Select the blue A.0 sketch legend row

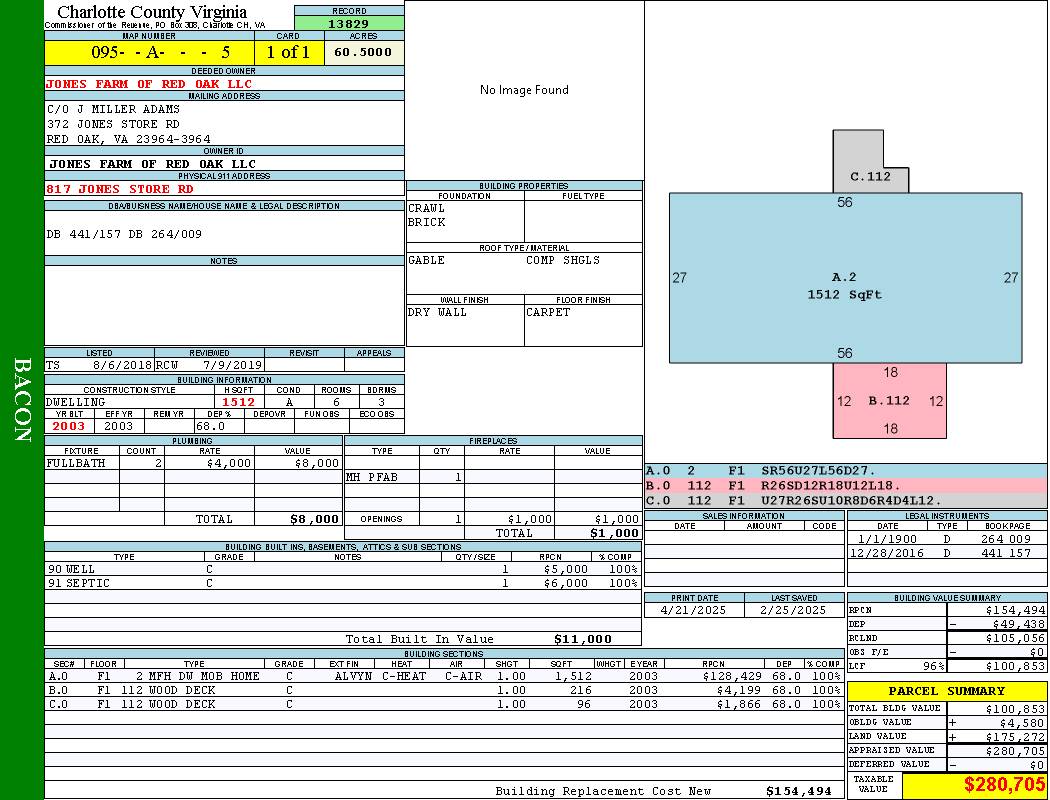(845, 470)
